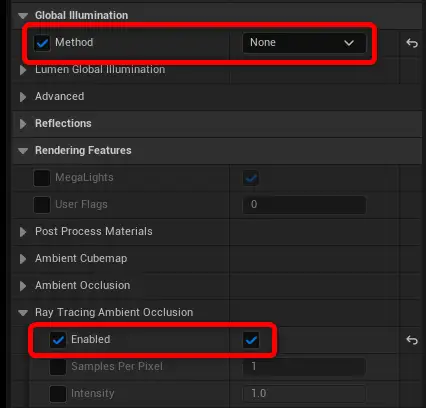Enable the MegaLights override checkbox
Screen dimensions: 426x408
click(42, 178)
